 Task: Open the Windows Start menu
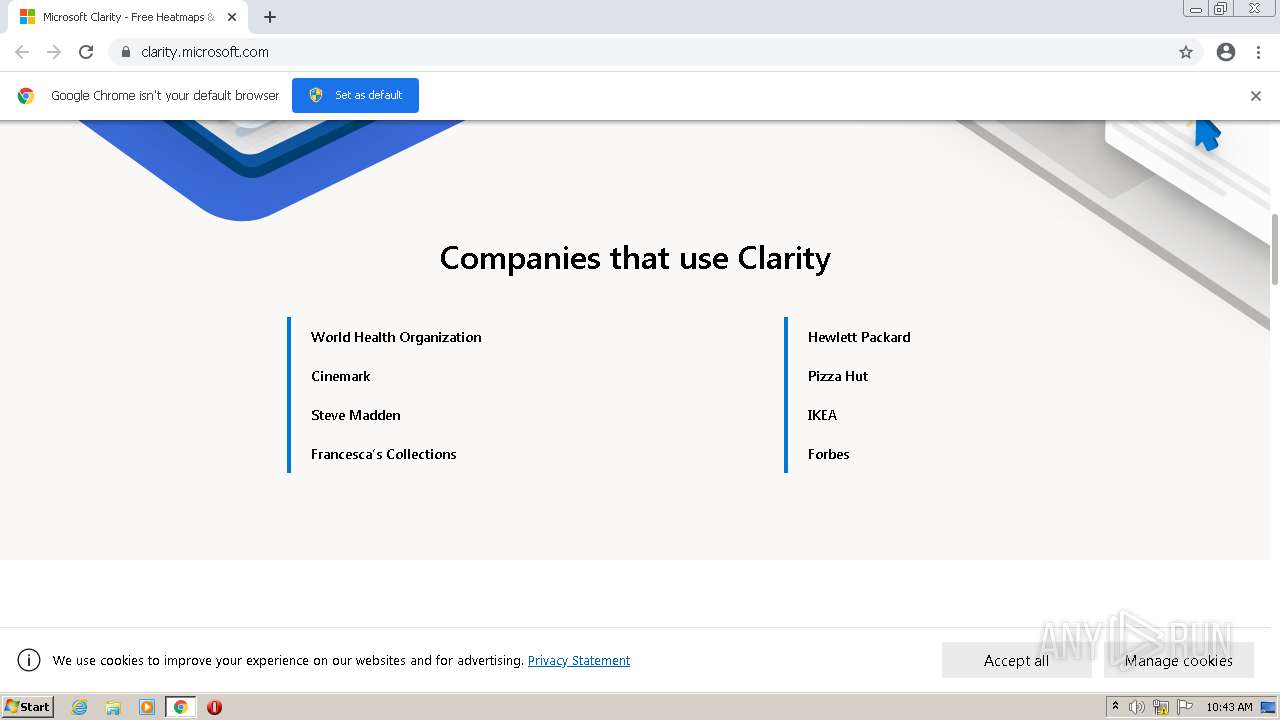(27, 707)
